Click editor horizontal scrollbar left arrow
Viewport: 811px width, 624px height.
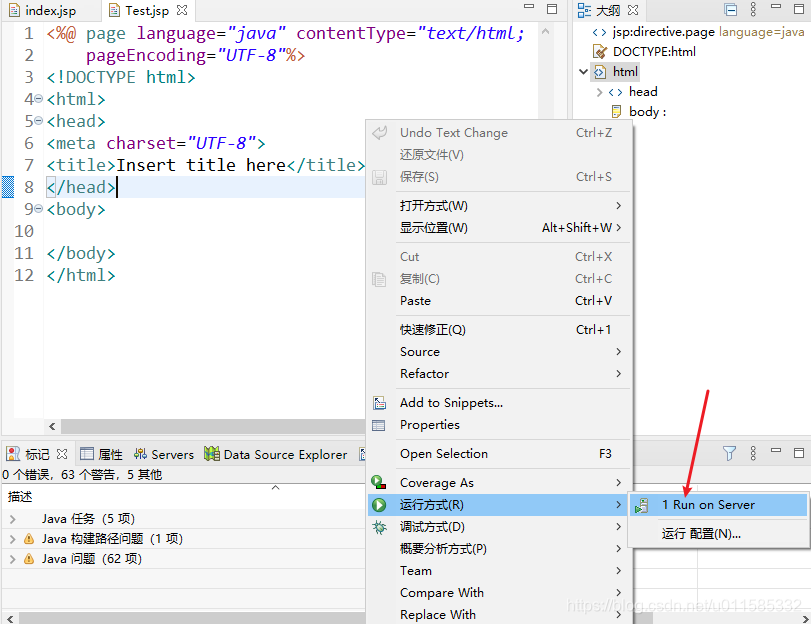52,426
